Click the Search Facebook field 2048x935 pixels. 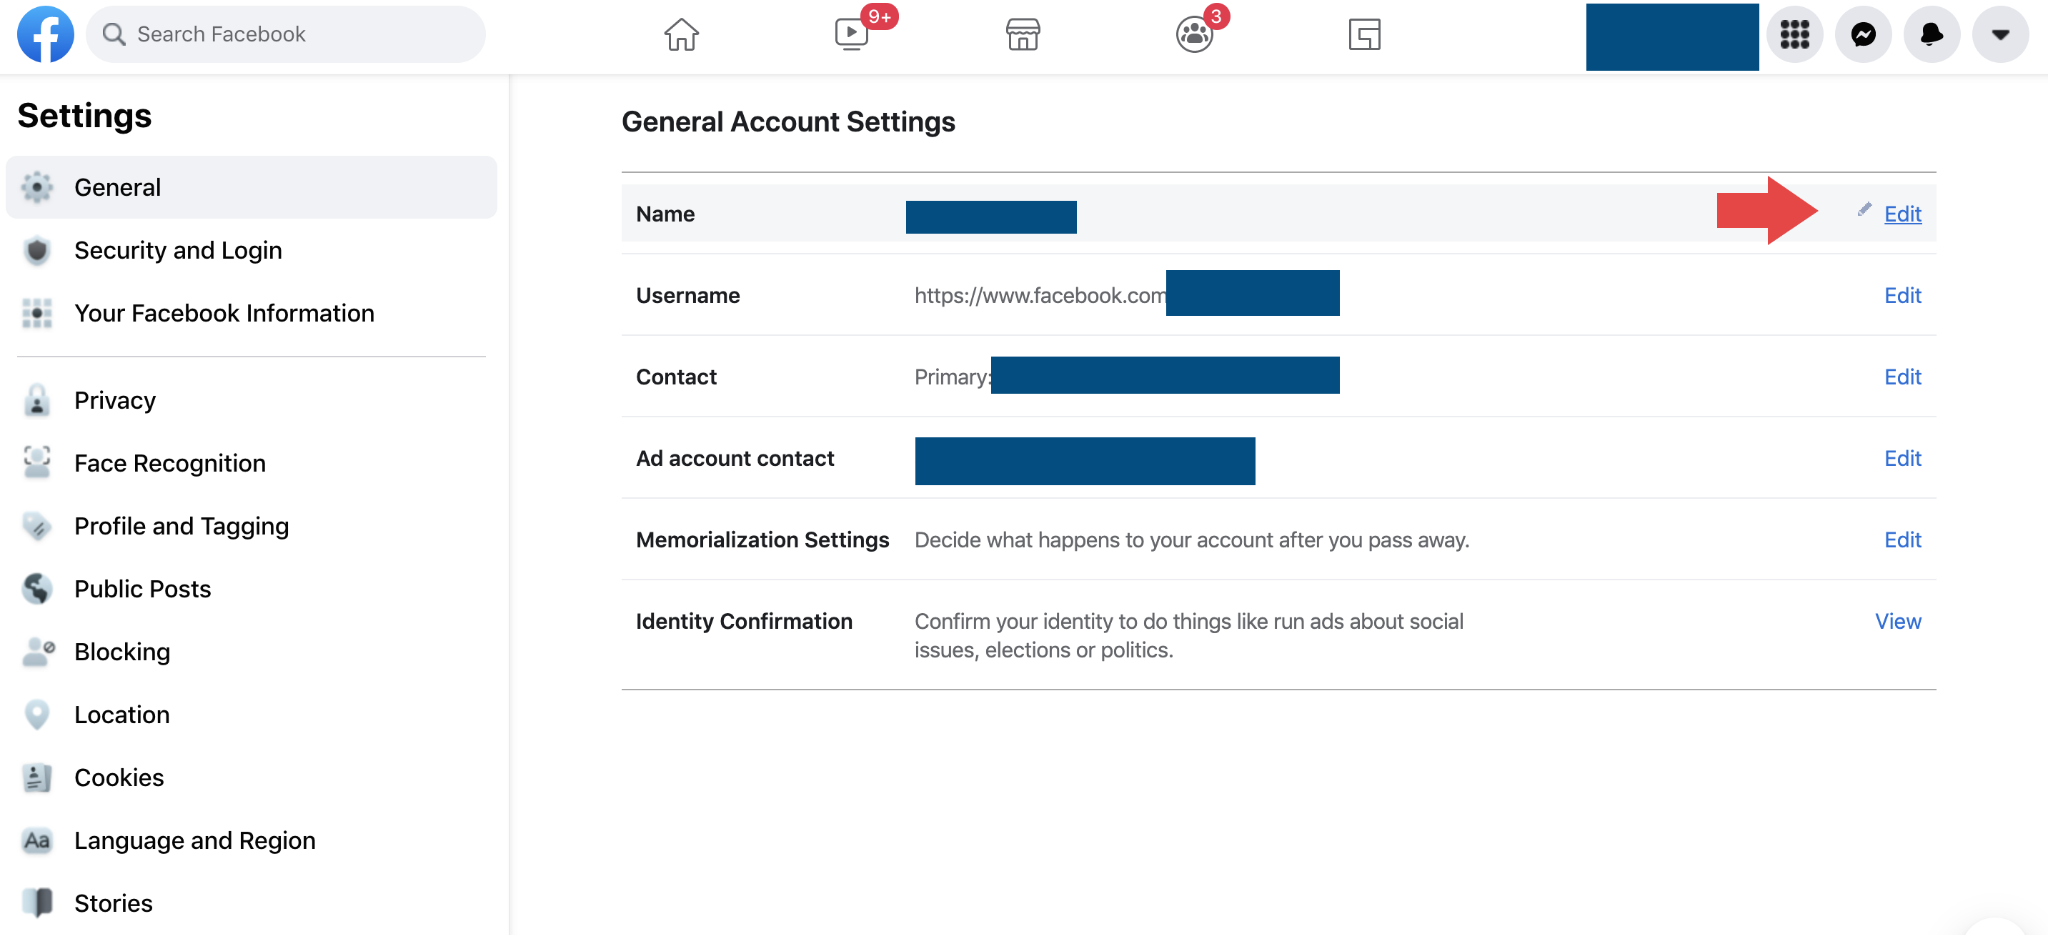coord(286,35)
